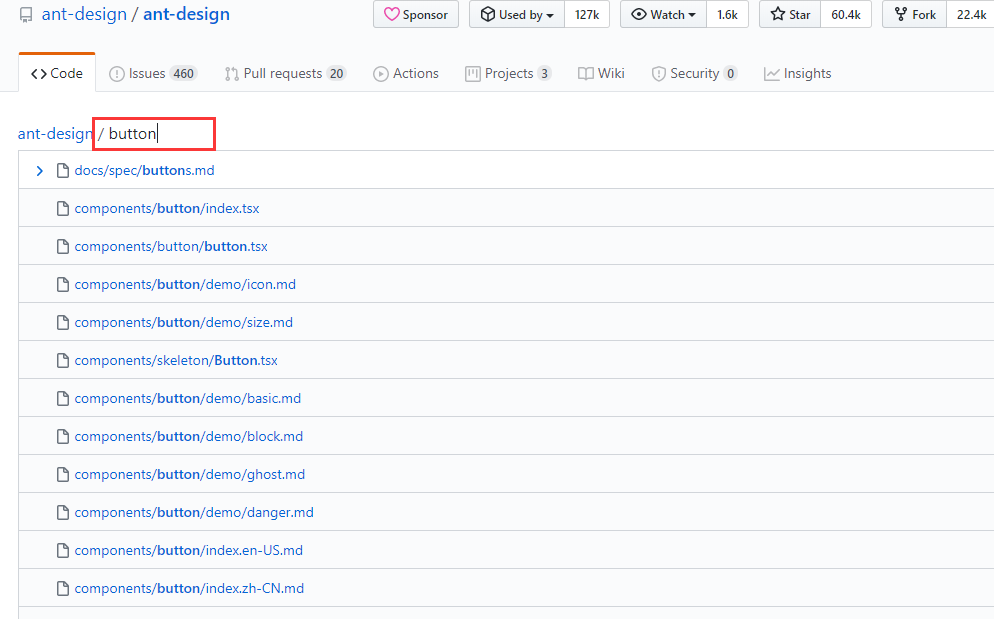The height and width of the screenshot is (619, 994).
Task: Click file icon next to components/button/button.tsx
Action: (63, 247)
